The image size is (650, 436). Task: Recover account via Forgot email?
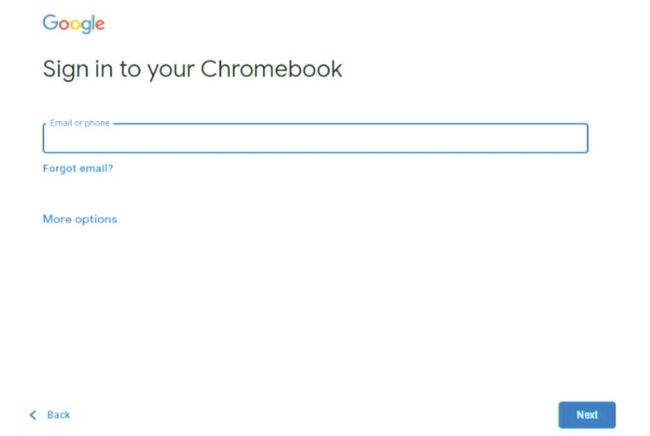pyautogui.click(x=78, y=169)
